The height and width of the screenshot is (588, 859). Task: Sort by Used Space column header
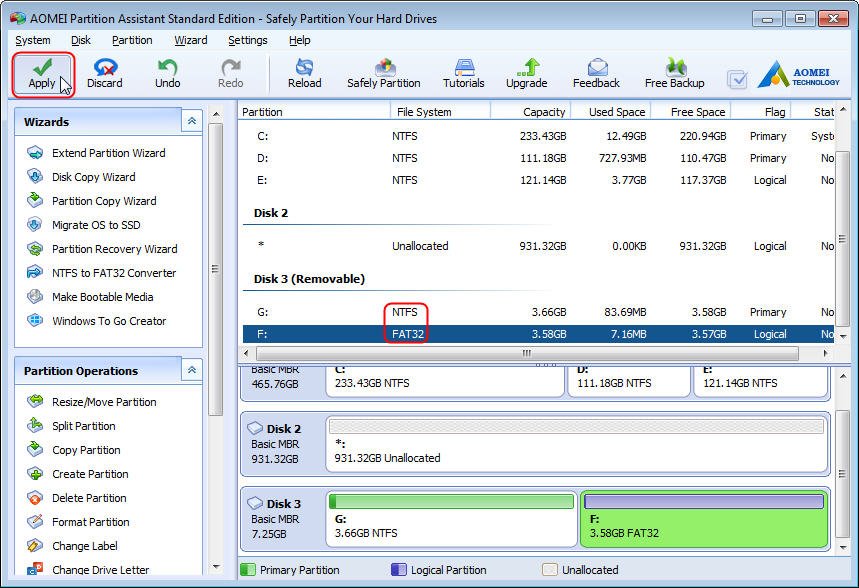pyautogui.click(x=611, y=112)
